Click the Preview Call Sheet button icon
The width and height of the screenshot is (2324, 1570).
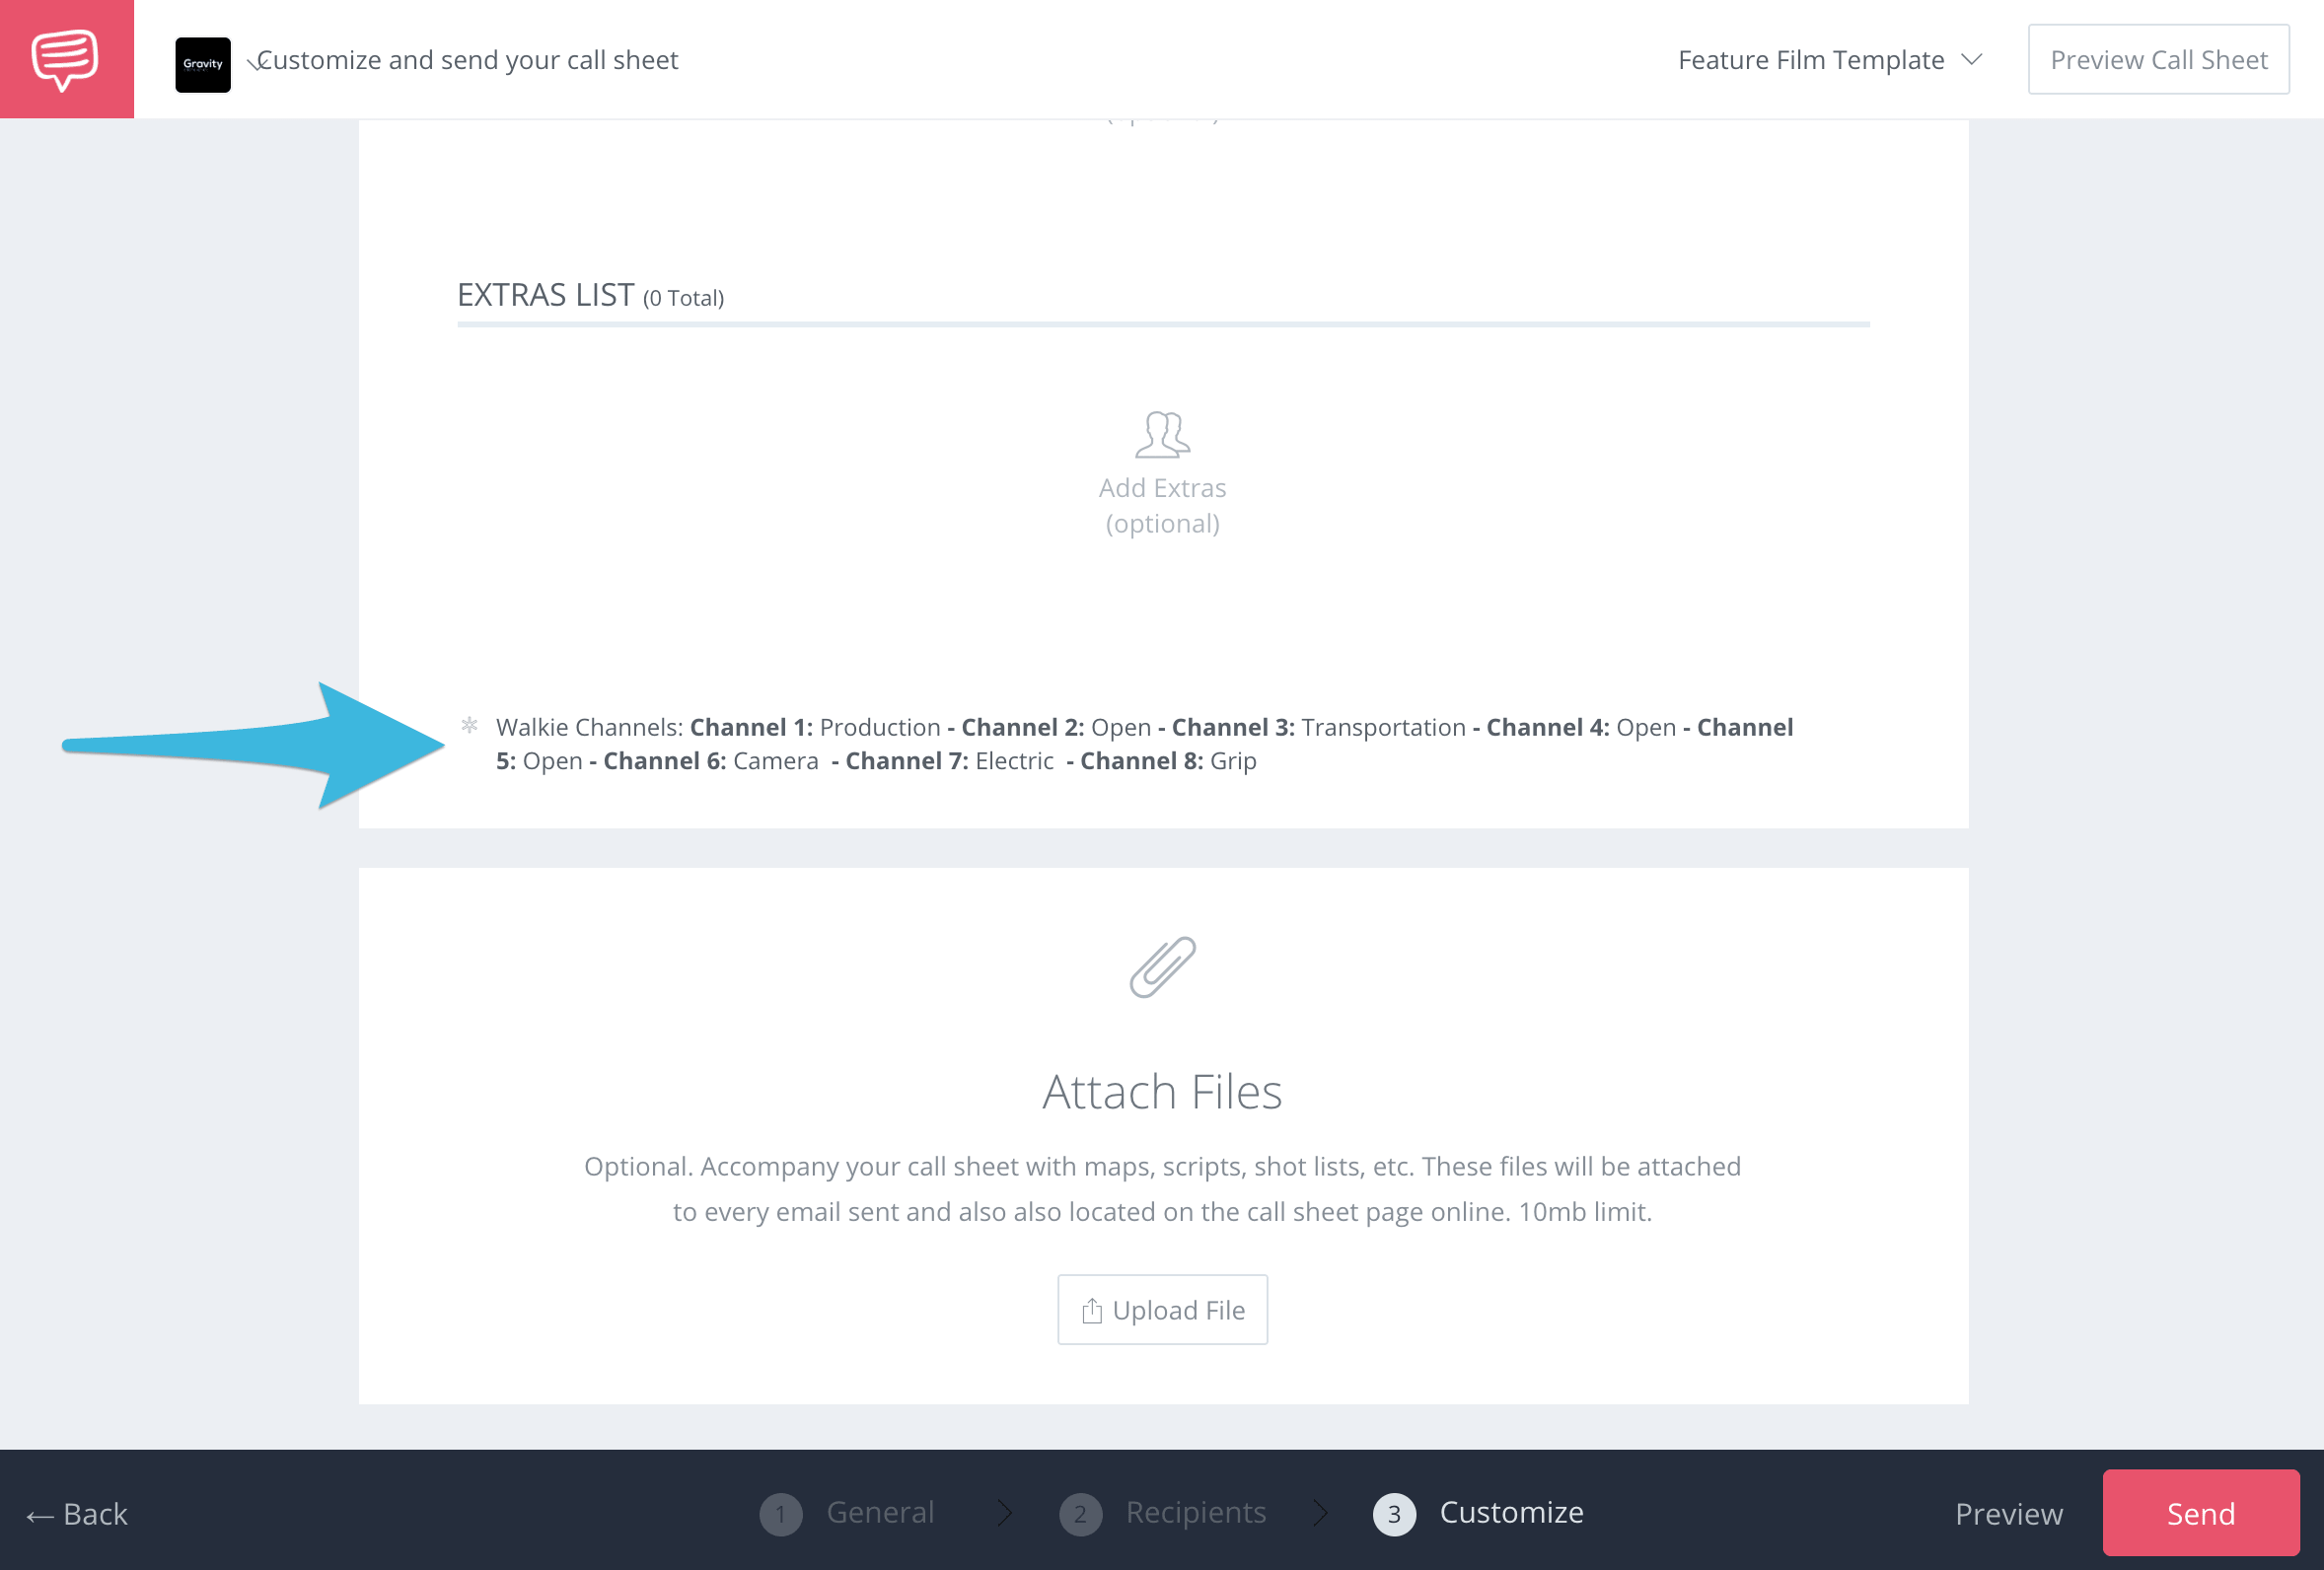tap(2159, 59)
